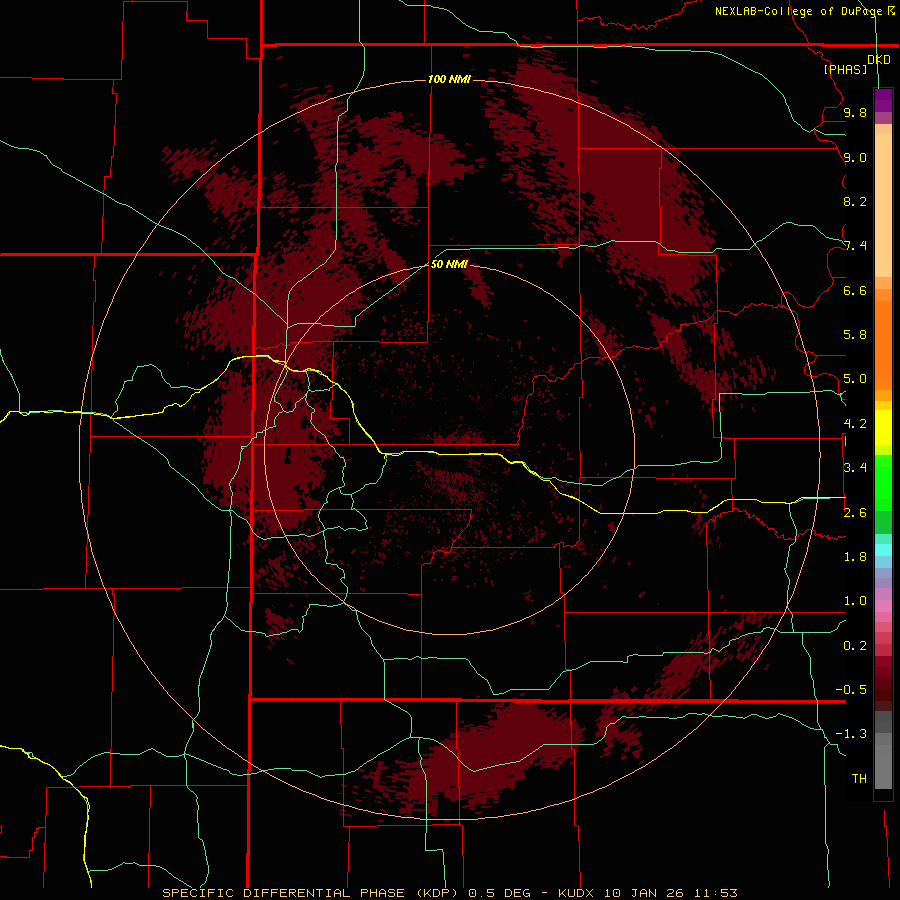Viewport: 900px width, 900px height.
Task: Click the 7.4 scale value
Action: coord(855,246)
